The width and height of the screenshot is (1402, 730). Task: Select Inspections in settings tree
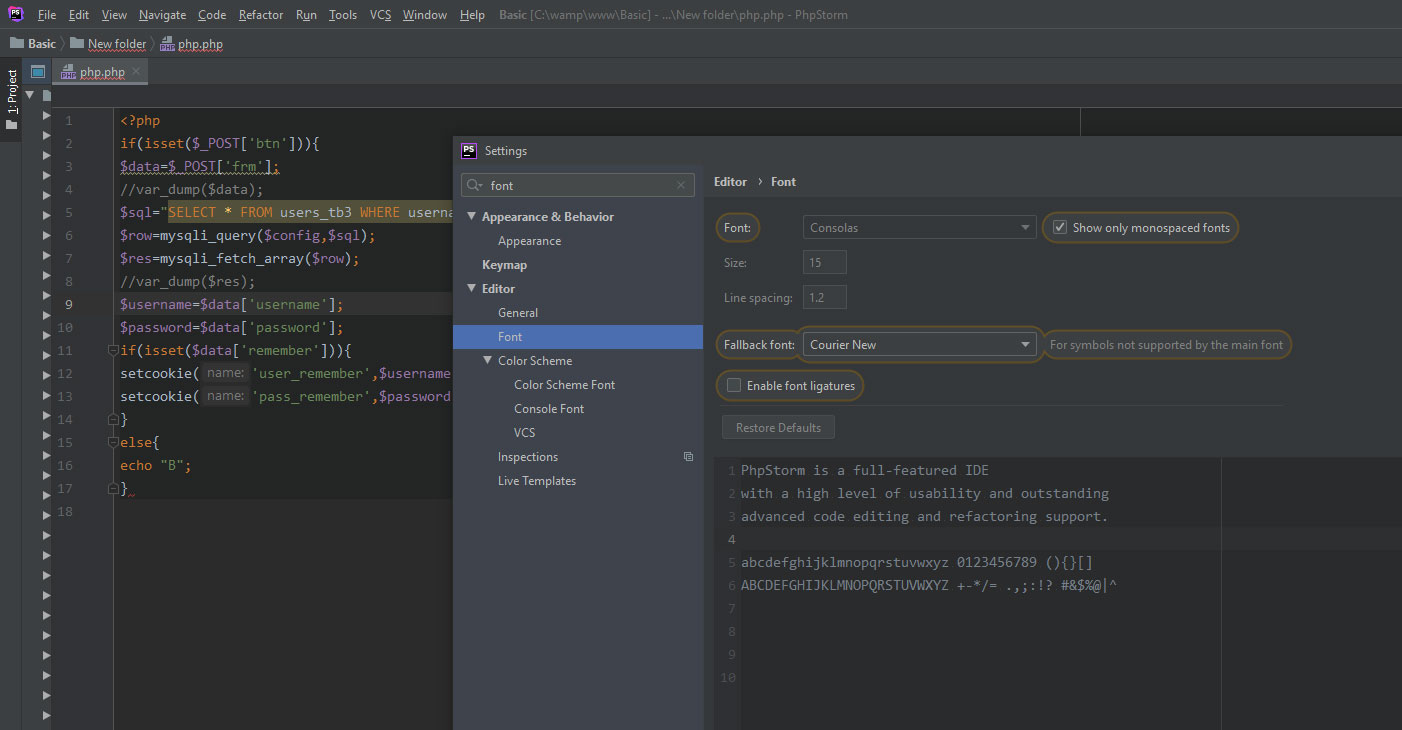point(528,457)
